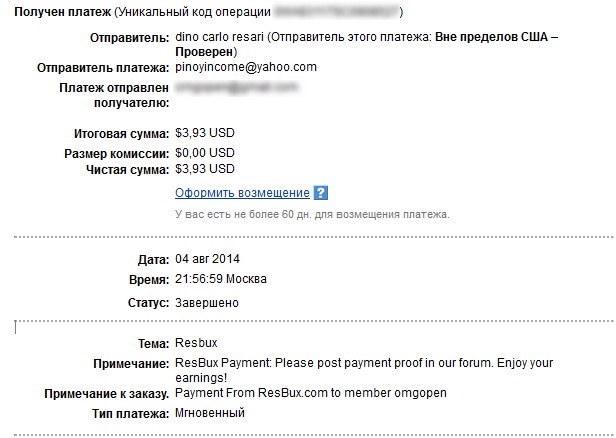Click the 60-day refund notice text
The width and height of the screenshot is (616, 438).
[312, 214]
